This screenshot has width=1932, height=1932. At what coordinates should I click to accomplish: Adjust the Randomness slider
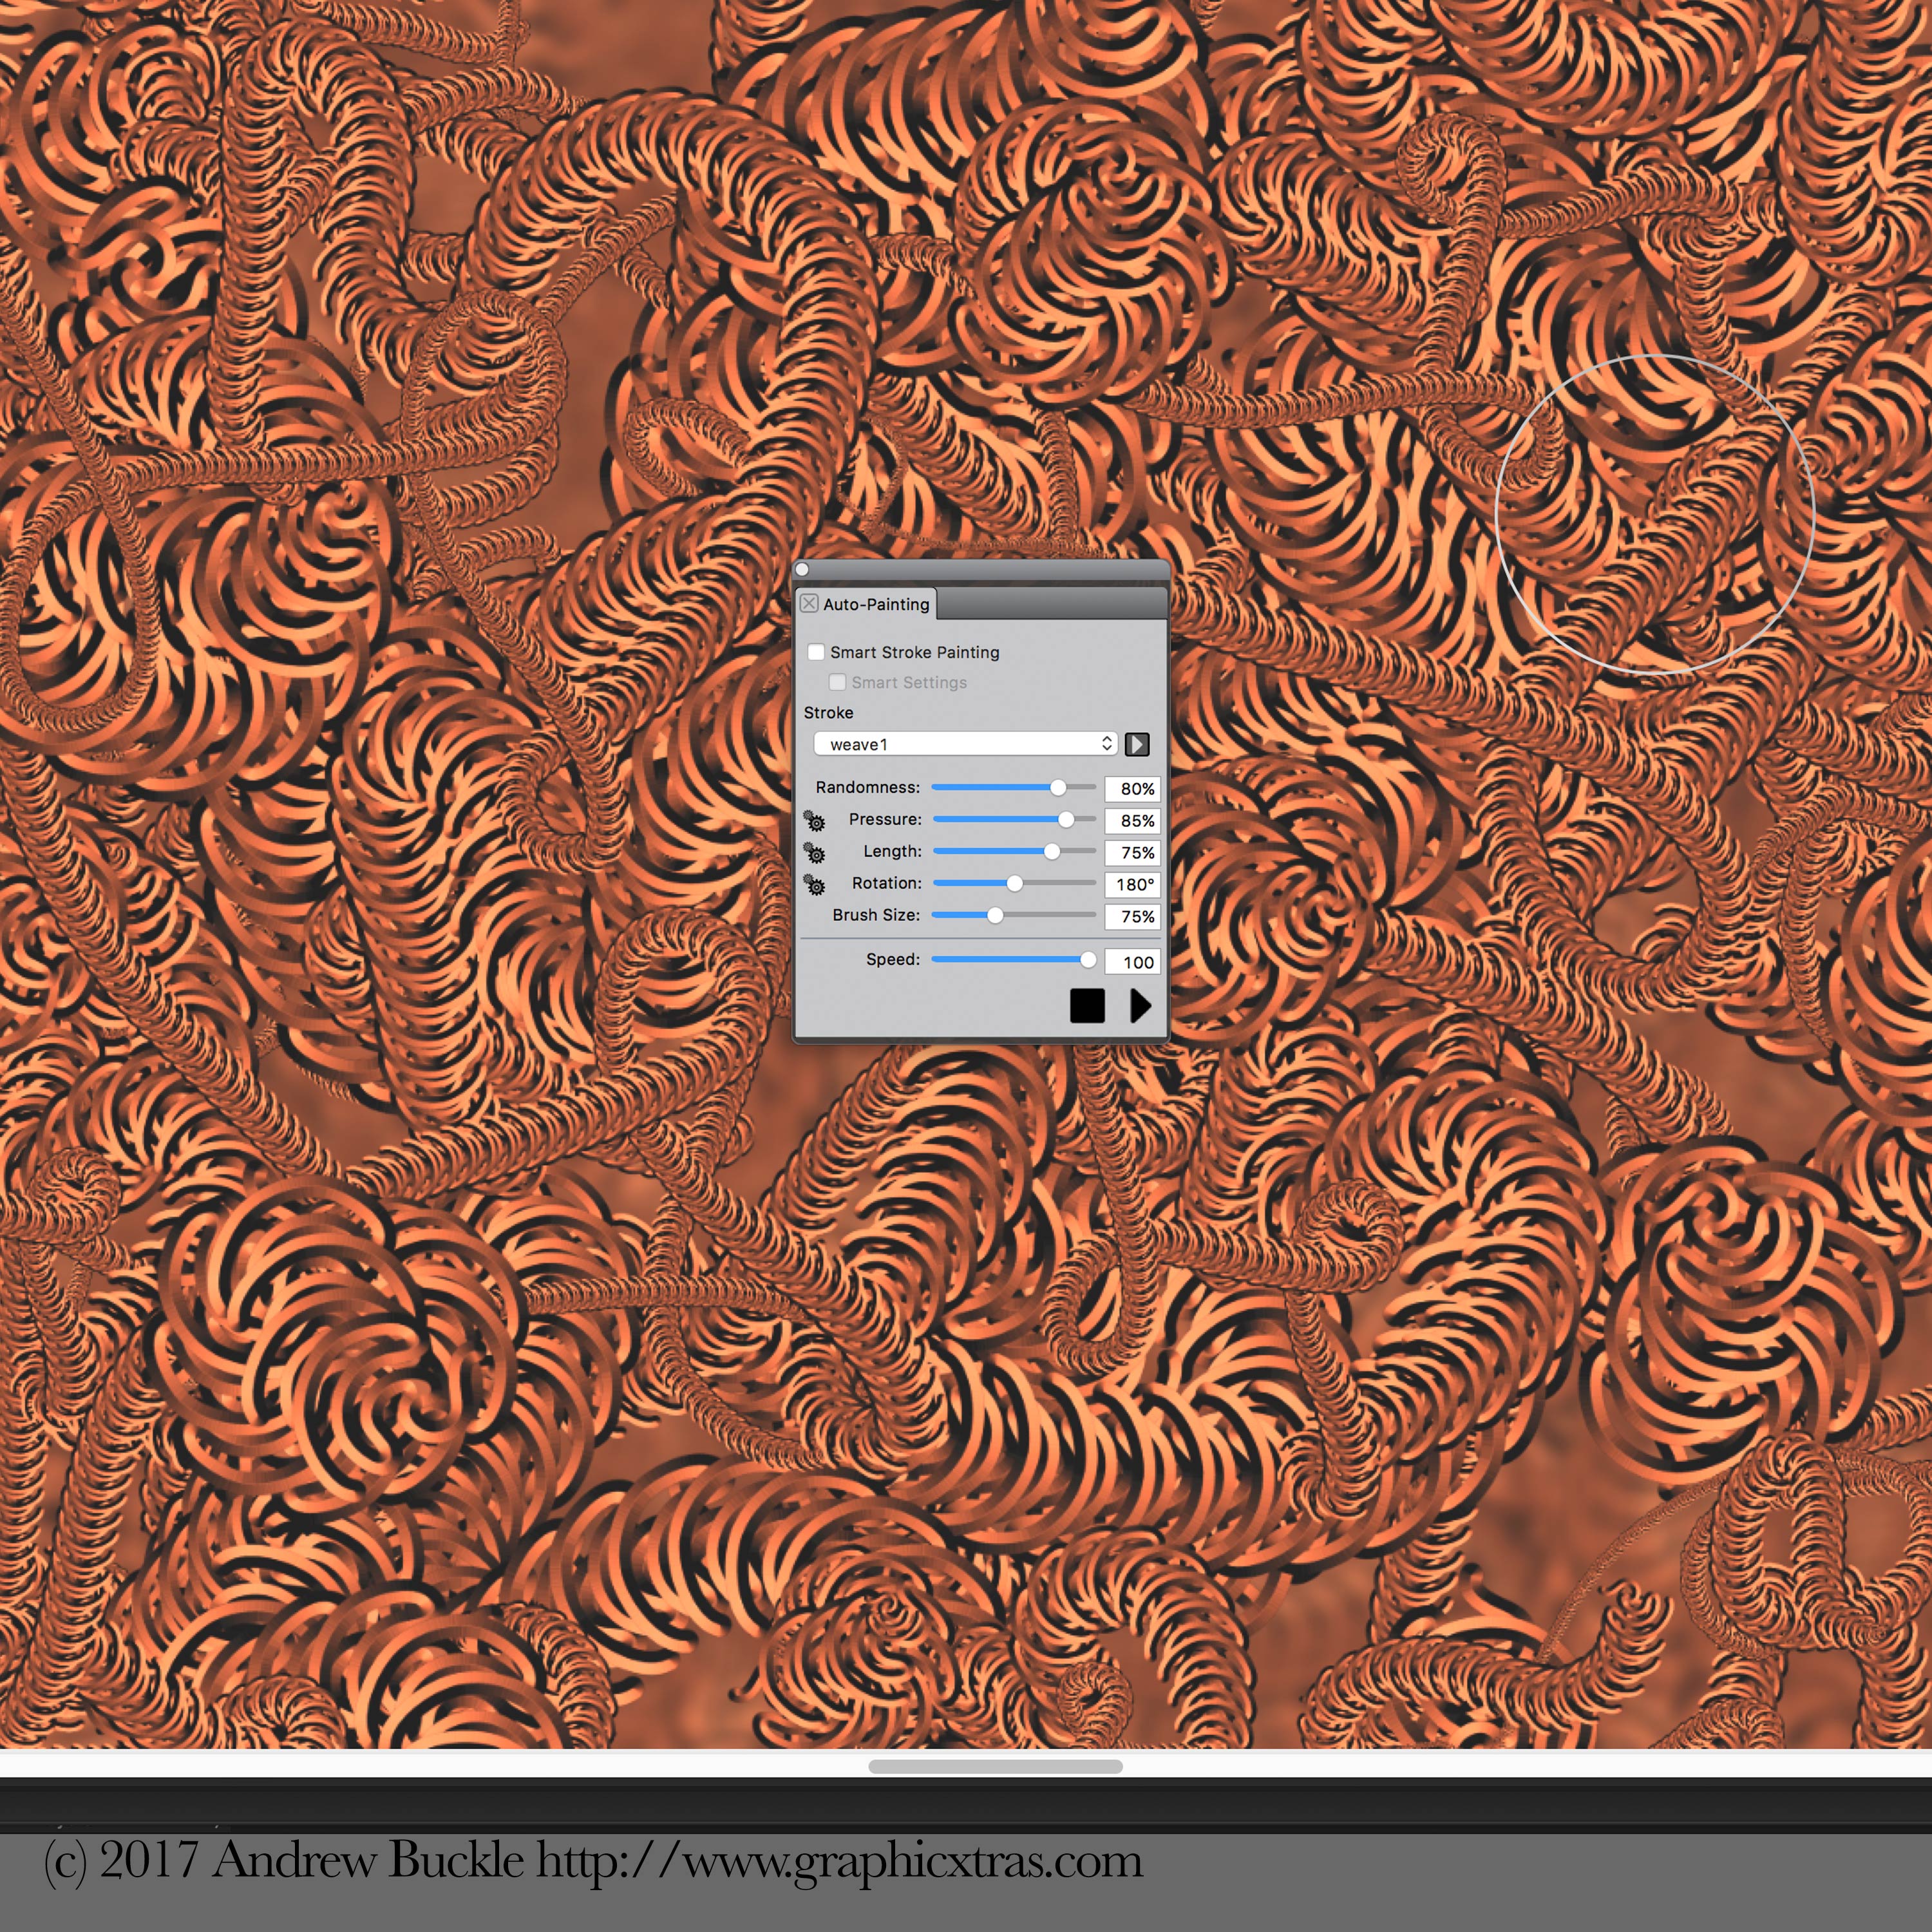click(1013, 787)
